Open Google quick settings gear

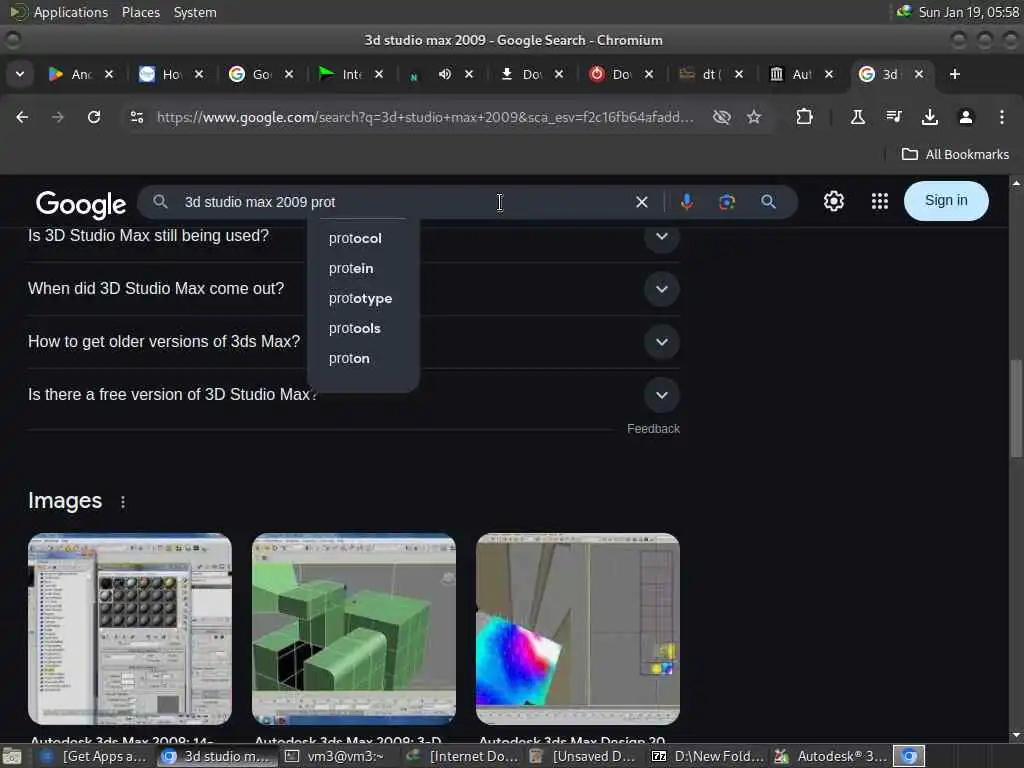tap(834, 201)
